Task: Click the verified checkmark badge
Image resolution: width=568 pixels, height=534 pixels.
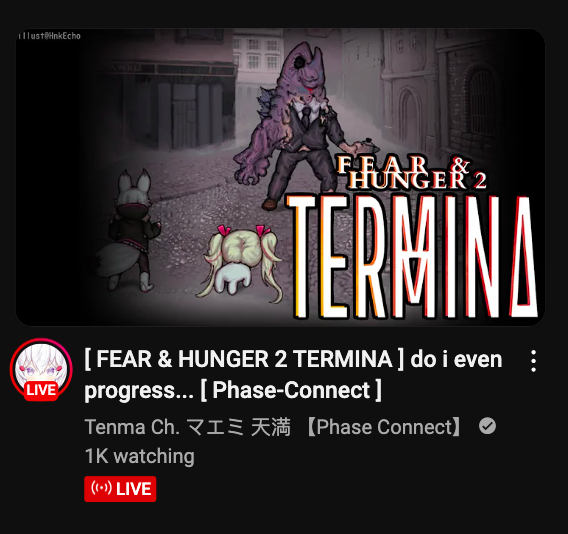Action: point(487,426)
